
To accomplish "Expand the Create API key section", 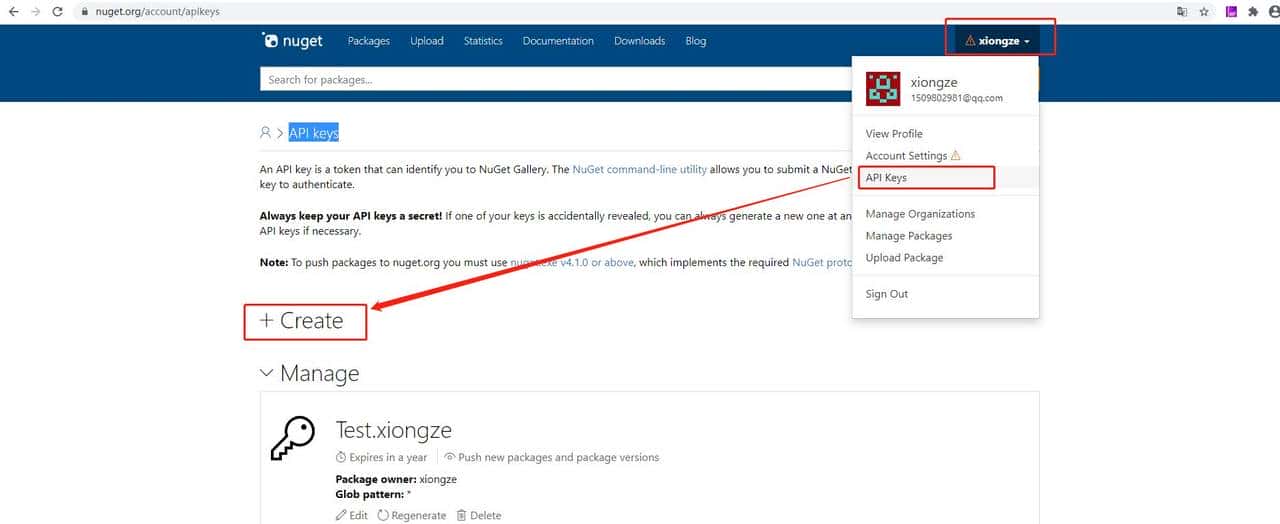I will click(x=303, y=321).
